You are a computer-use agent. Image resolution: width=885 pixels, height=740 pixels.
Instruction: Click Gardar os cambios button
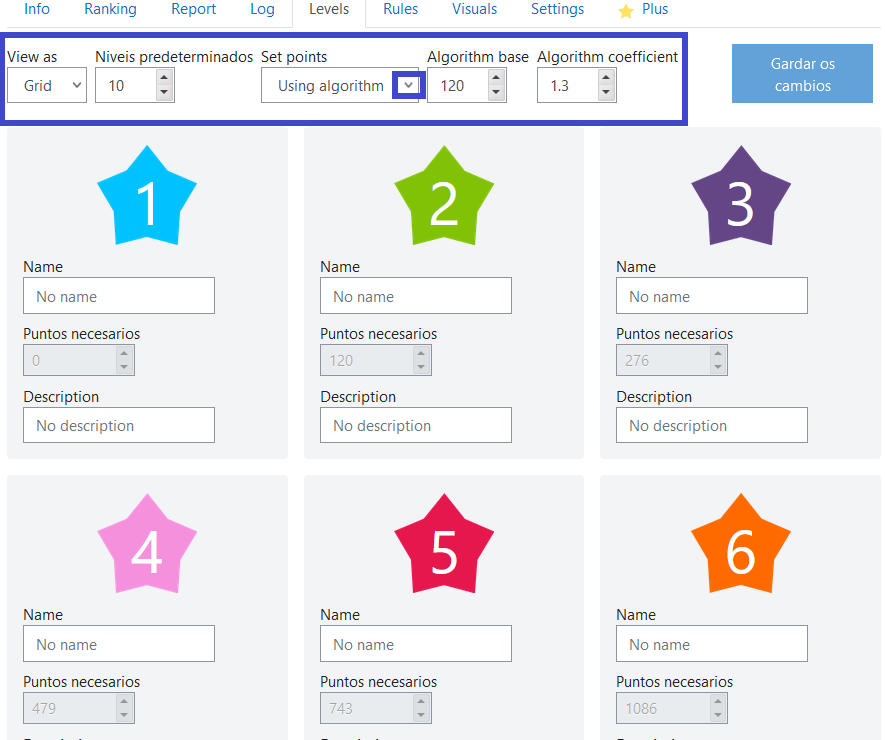802,74
